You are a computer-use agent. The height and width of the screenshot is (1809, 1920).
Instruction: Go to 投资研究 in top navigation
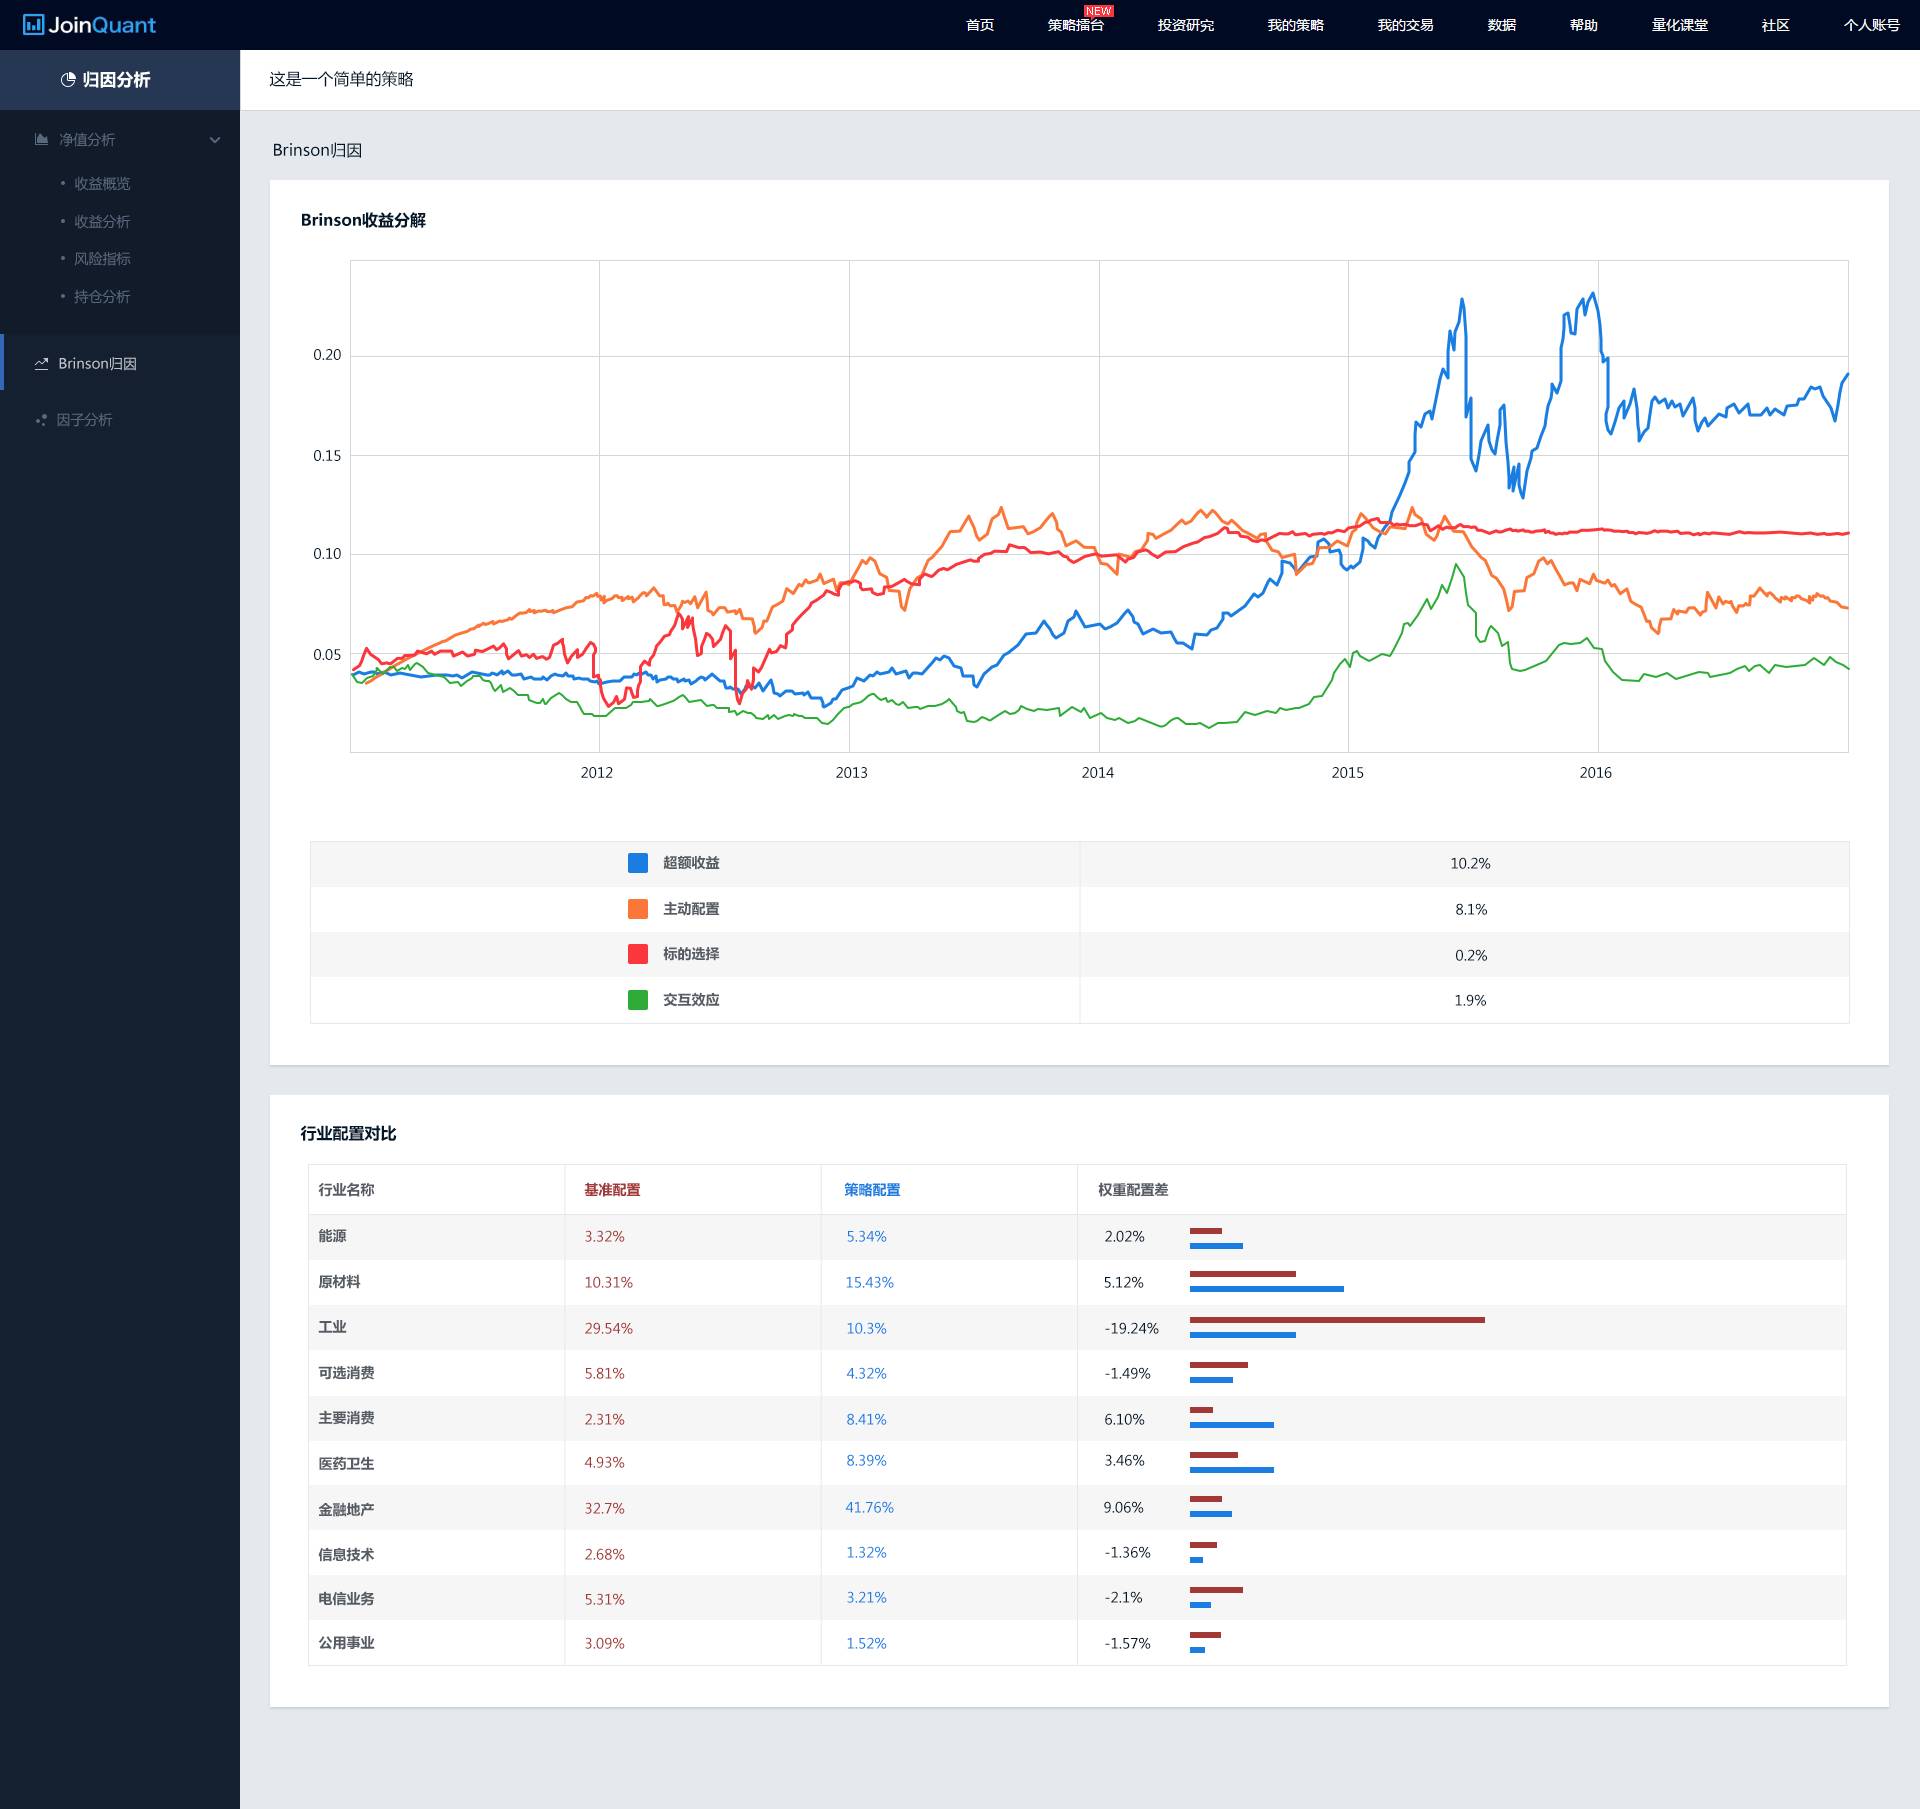pyautogui.click(x=1185, y=25)
